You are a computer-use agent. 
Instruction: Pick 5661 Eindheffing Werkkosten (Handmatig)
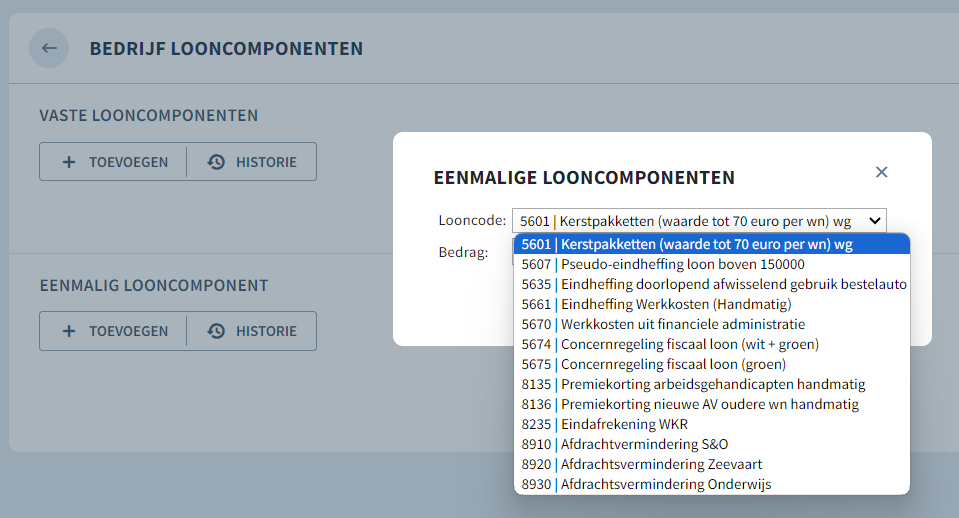pos(712,304)
